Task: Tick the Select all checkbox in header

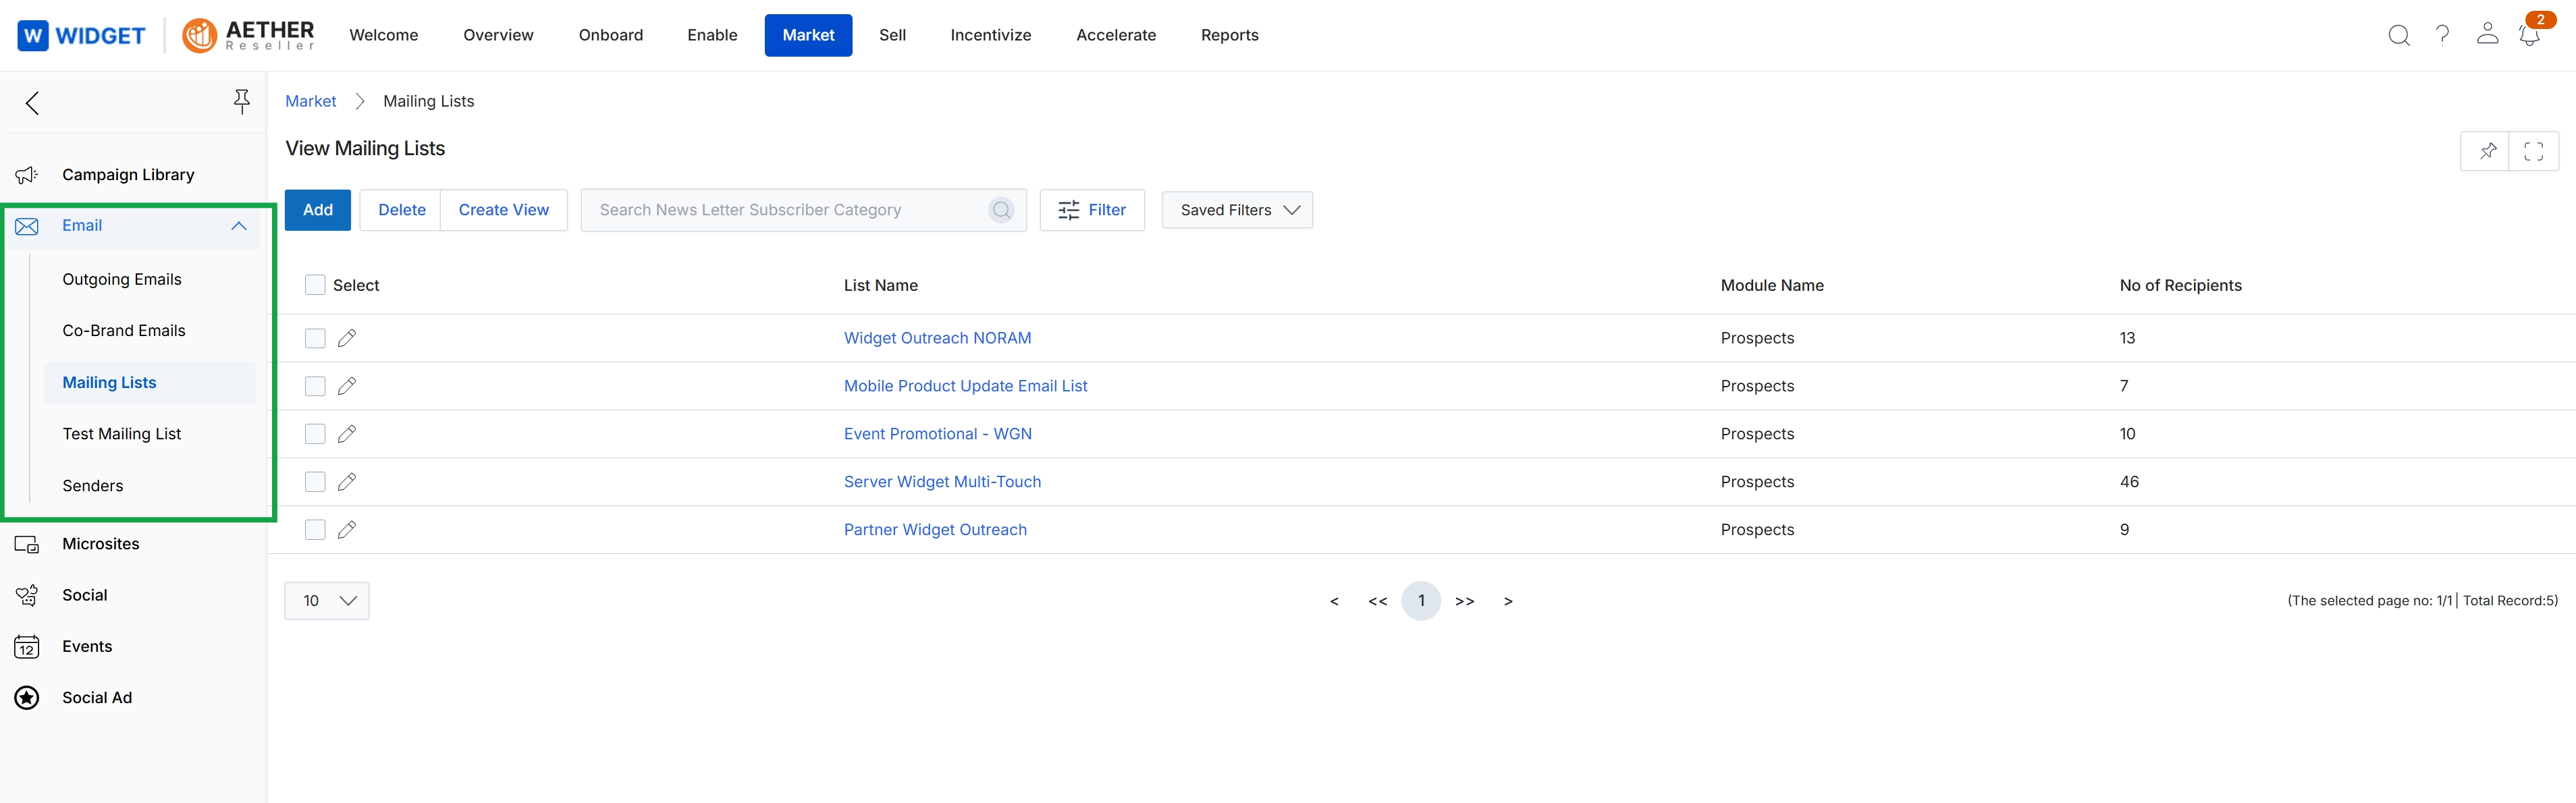Action: [x=315, y=286]
